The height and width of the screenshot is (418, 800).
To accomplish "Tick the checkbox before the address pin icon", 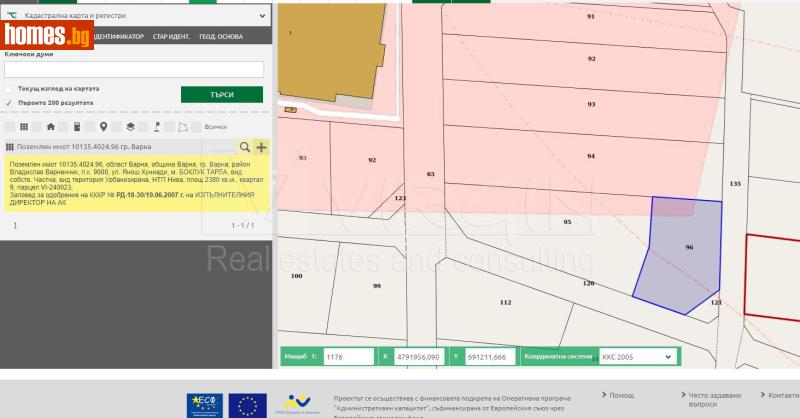I will coord(90,127).
